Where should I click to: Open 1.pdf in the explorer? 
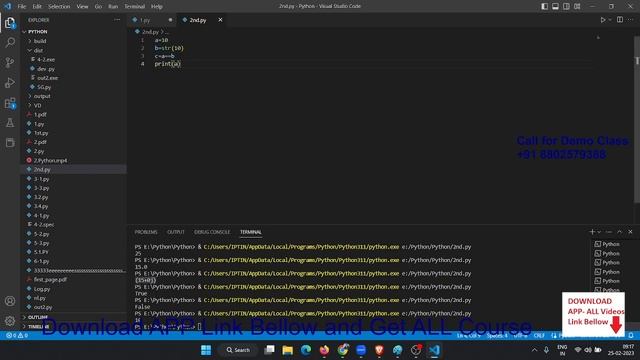[x=73, y=115]
